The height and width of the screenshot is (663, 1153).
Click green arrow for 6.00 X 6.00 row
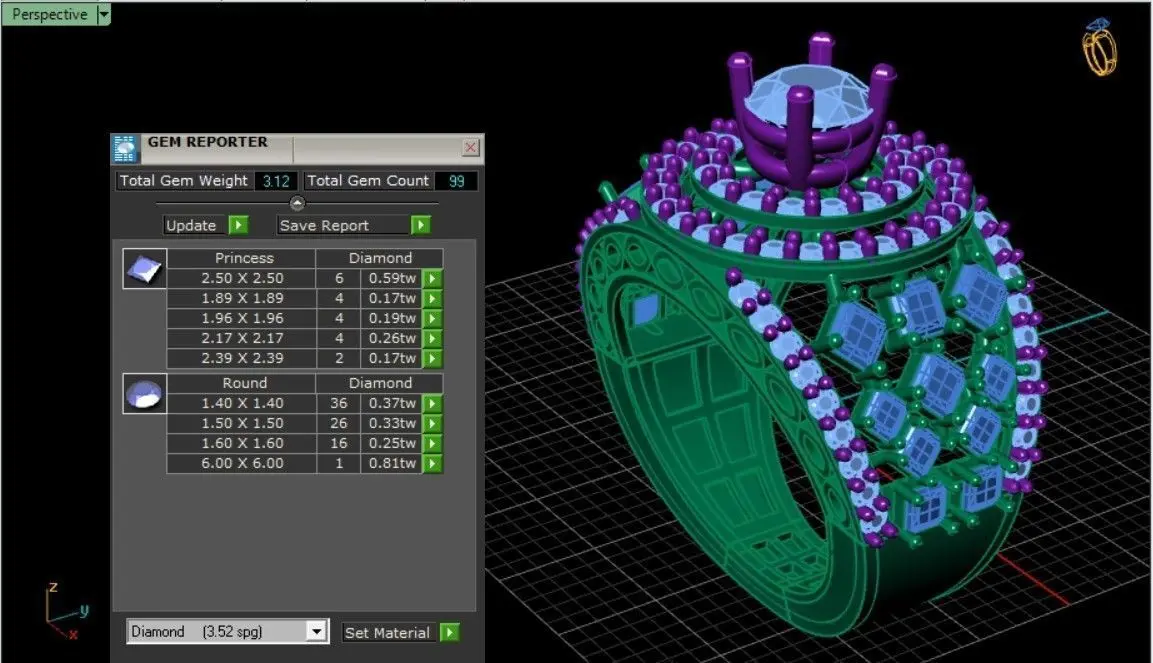click(x=432, y=463)
